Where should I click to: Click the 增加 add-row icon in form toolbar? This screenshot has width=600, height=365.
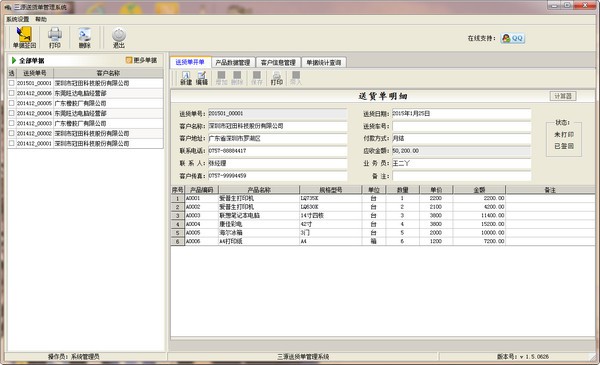pyautogui.click(x=221, y=78)
